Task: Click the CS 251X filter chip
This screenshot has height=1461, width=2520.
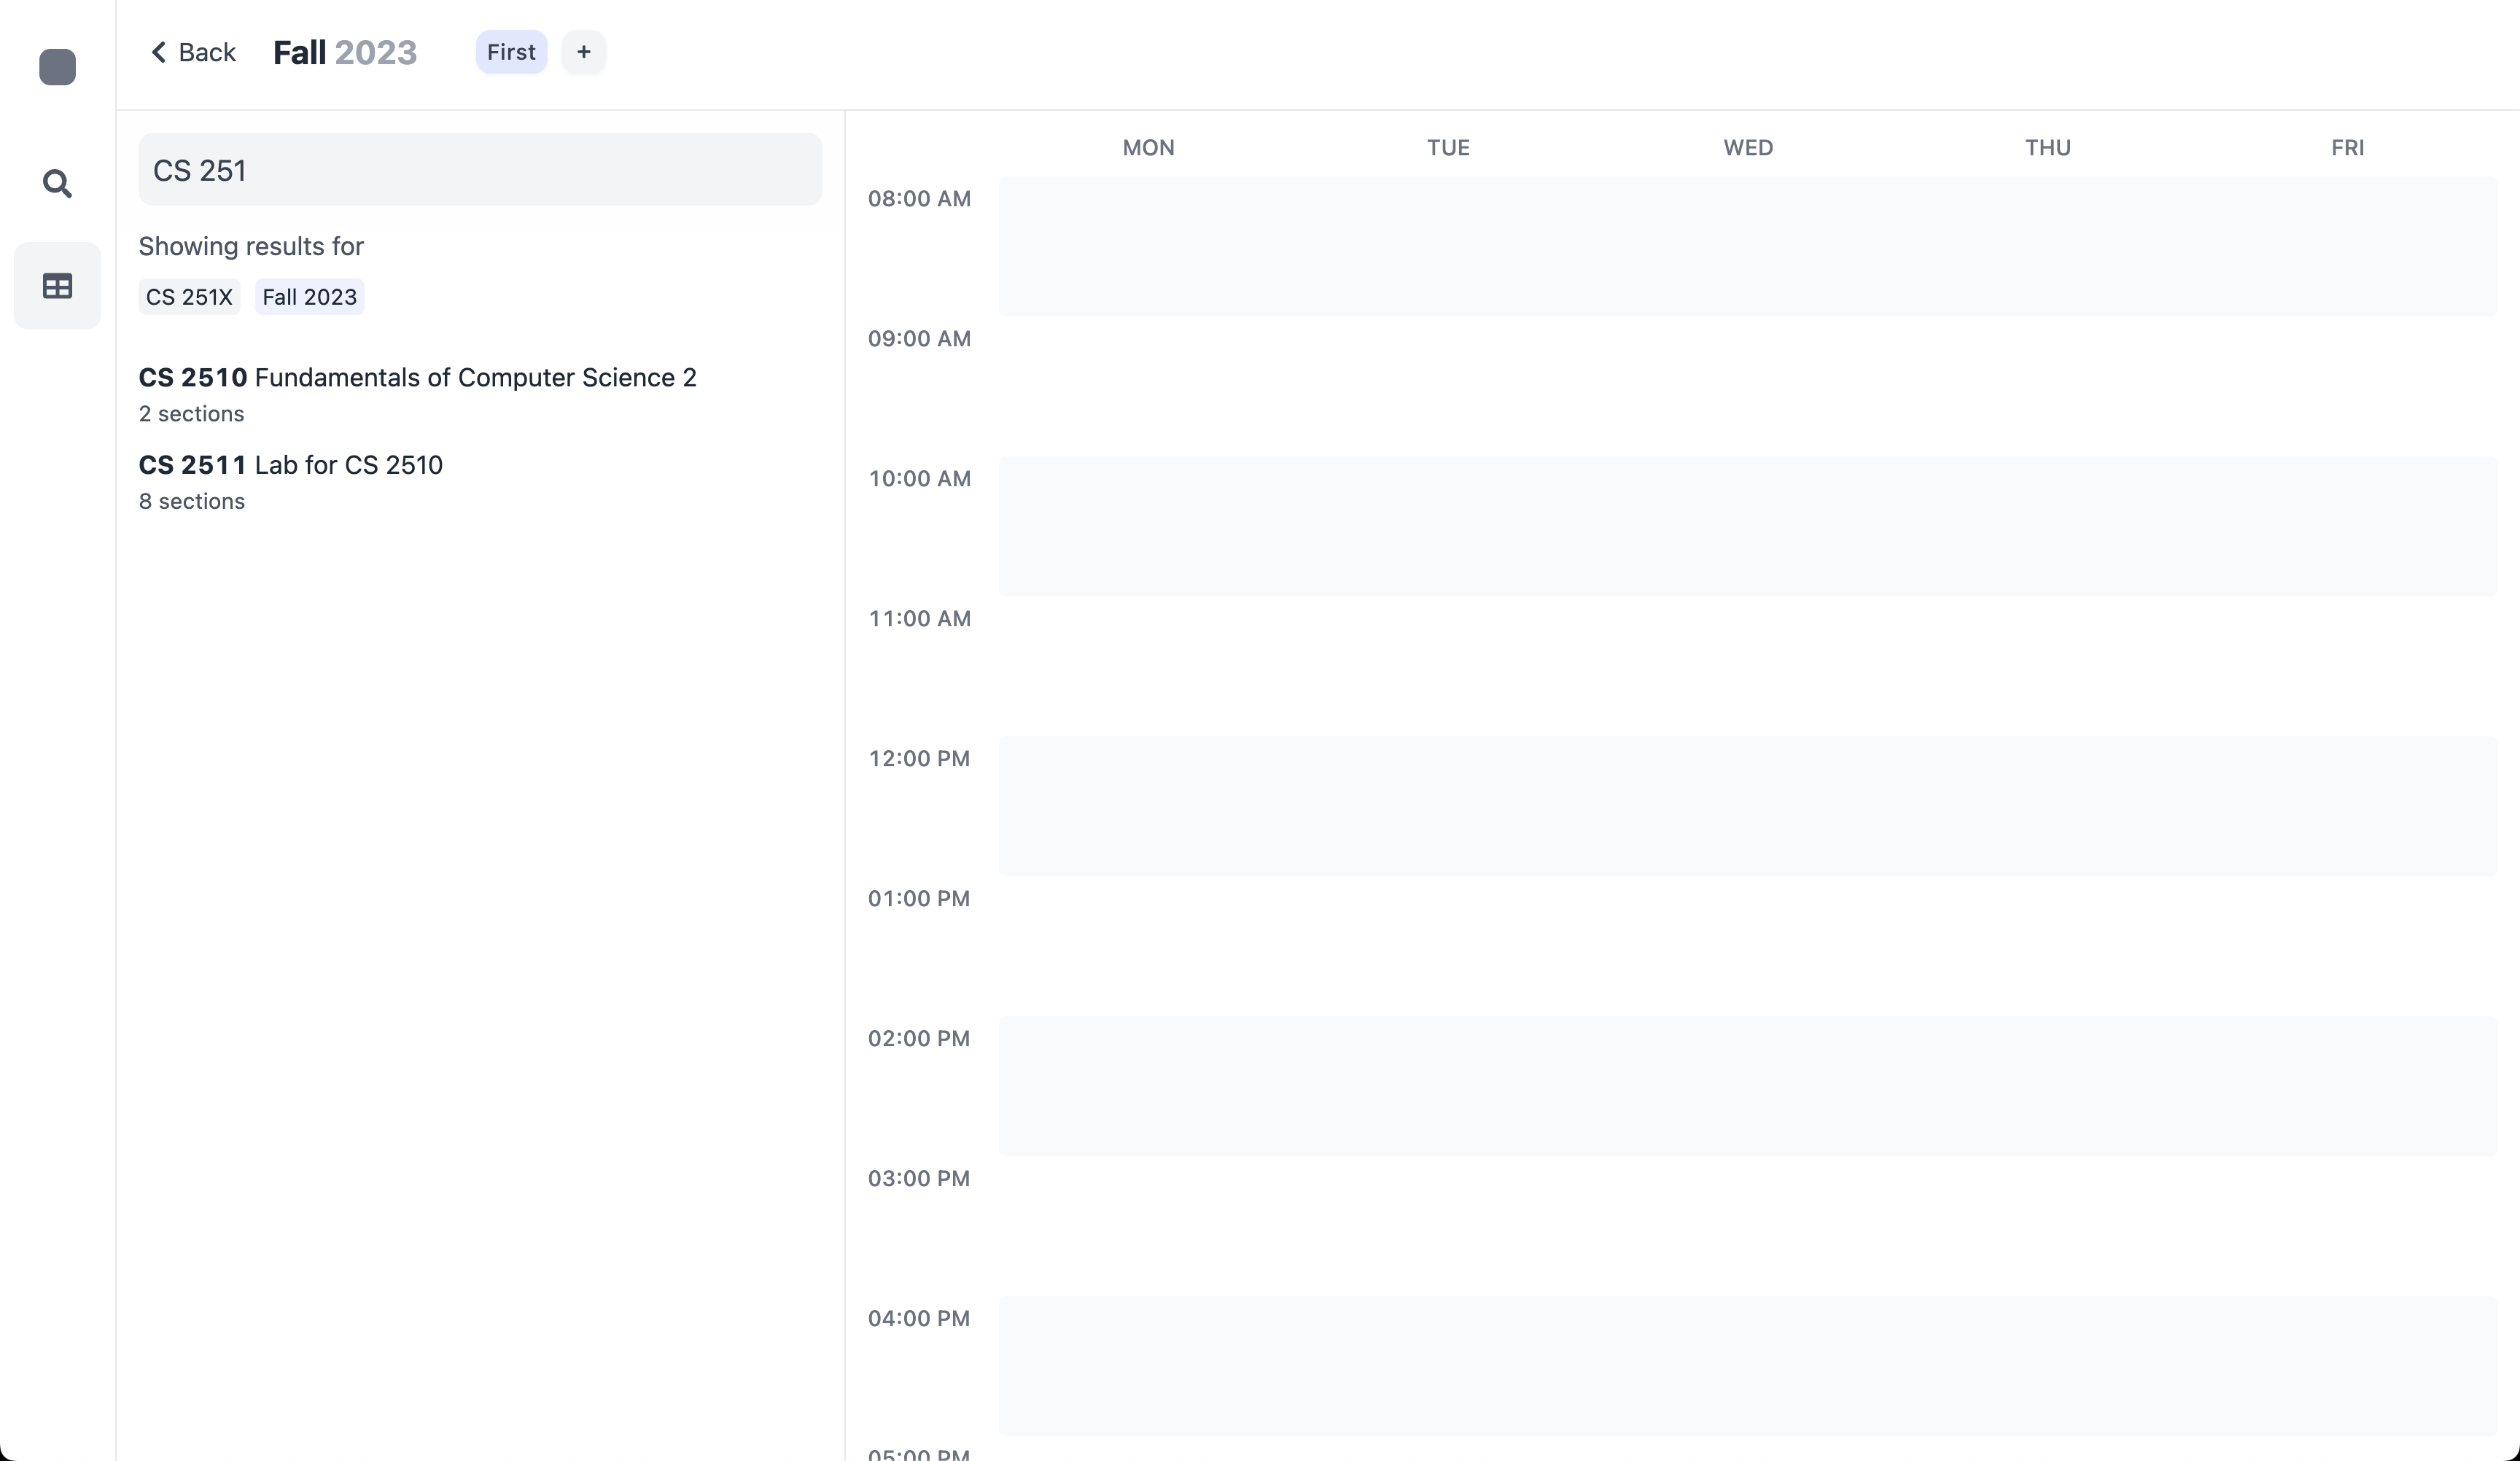Action: (189, 297)
